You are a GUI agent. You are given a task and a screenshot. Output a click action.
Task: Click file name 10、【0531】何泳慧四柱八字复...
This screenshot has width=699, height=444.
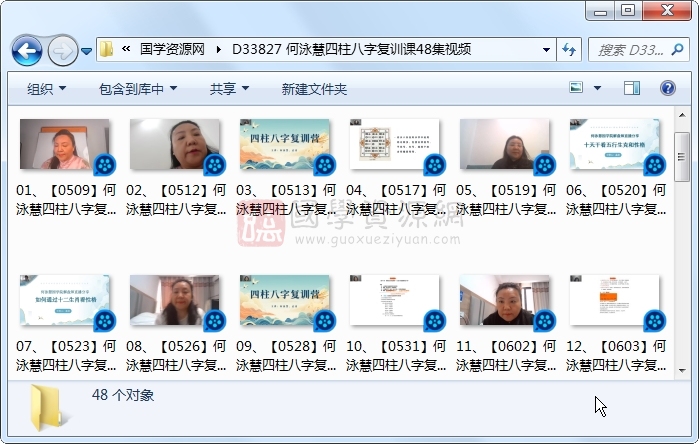(396, 355)
